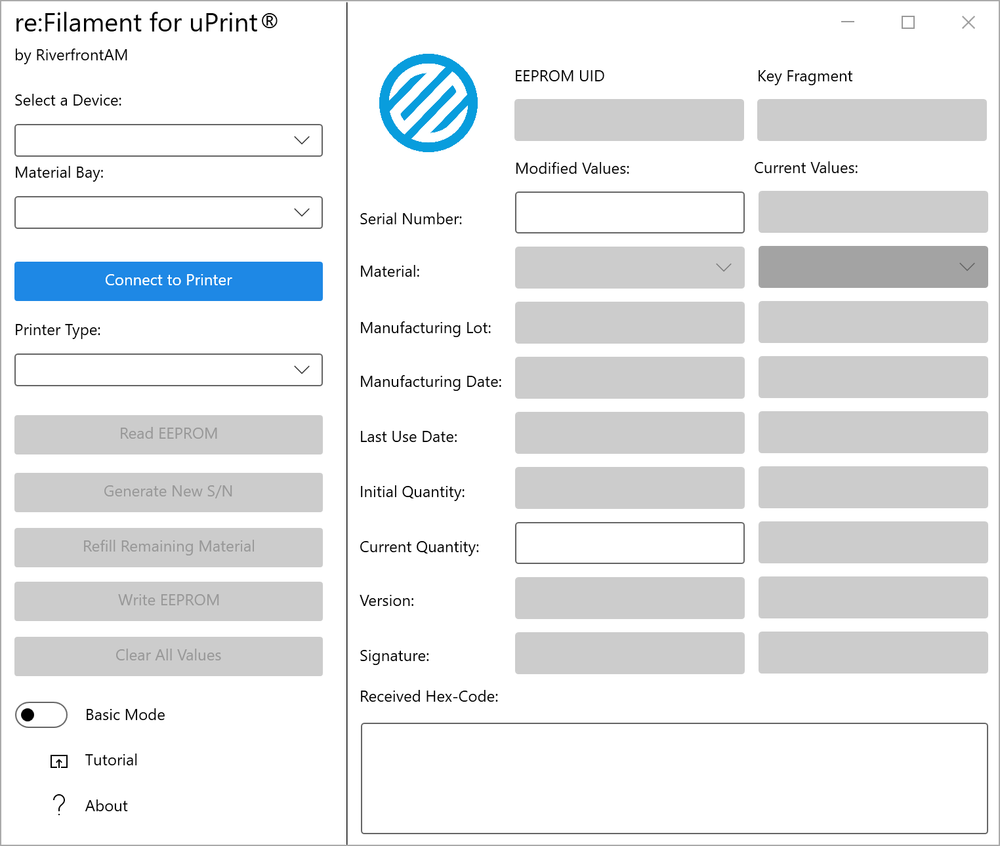This screenshot has width=1000, height=846.
Task: Open the Material Bay dropdown
Action: point(168,212)
